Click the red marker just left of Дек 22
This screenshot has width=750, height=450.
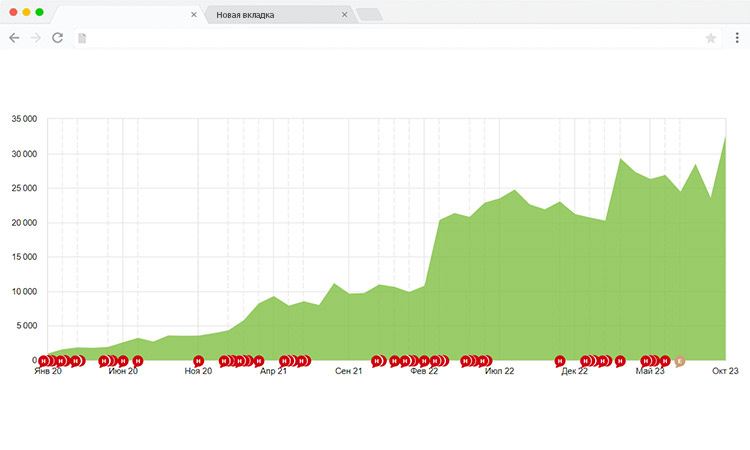click(x=560, y=361)
